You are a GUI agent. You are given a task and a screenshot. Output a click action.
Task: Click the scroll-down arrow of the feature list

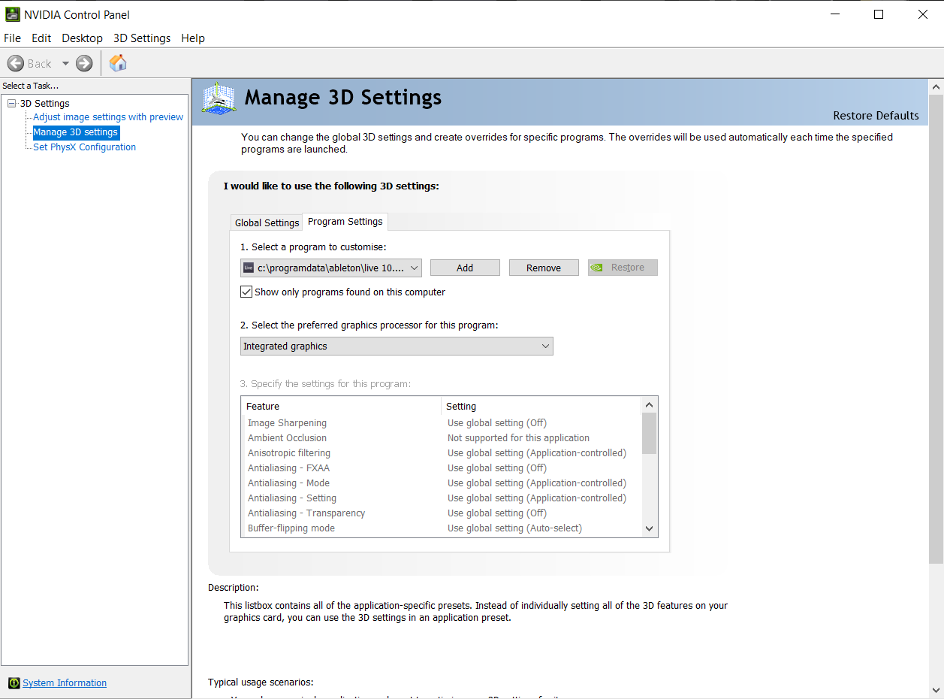click(x=648, y=528)
